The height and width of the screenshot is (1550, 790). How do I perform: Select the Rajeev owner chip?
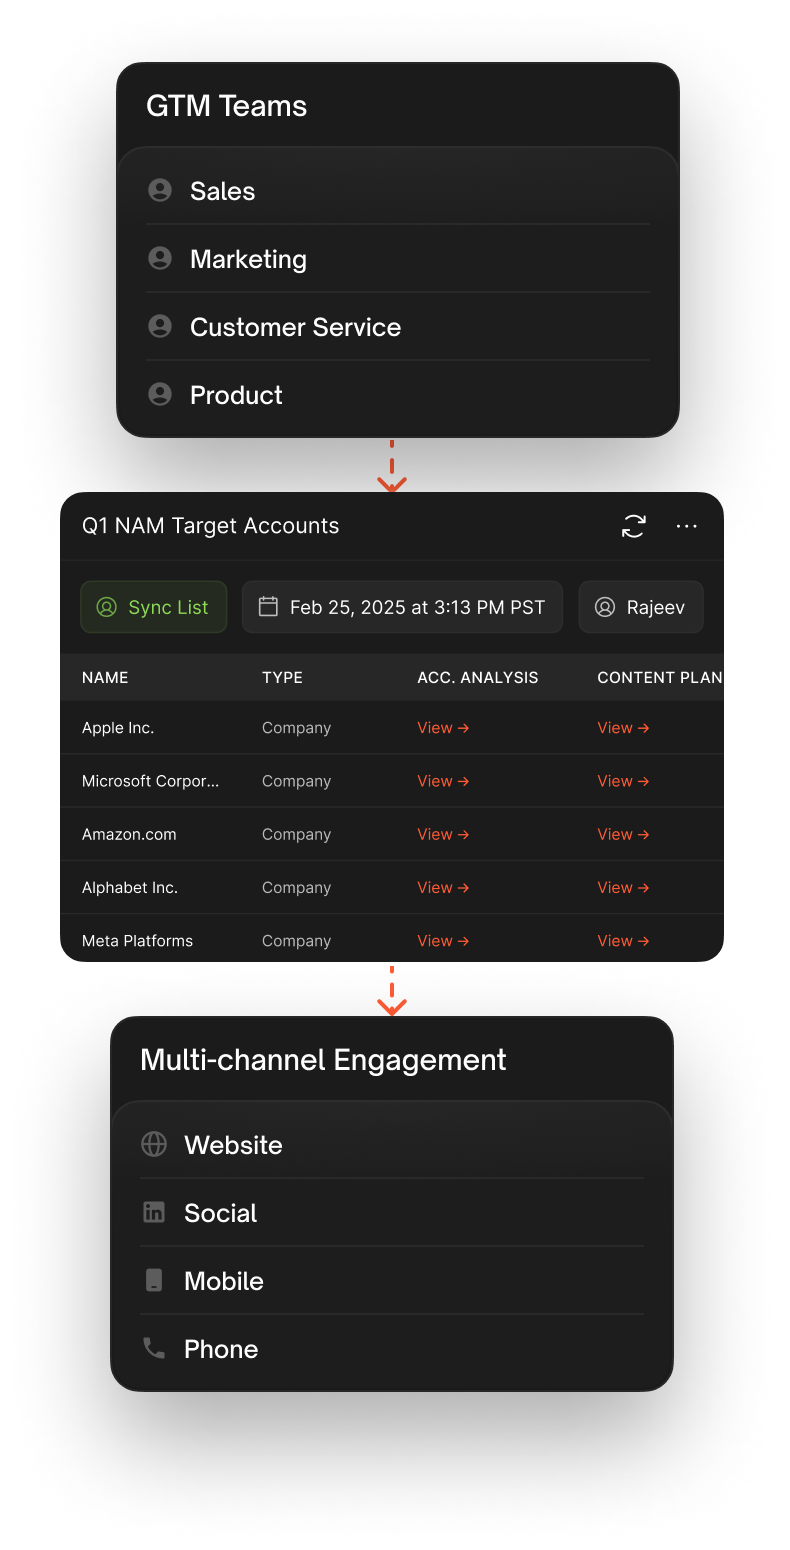641,607
